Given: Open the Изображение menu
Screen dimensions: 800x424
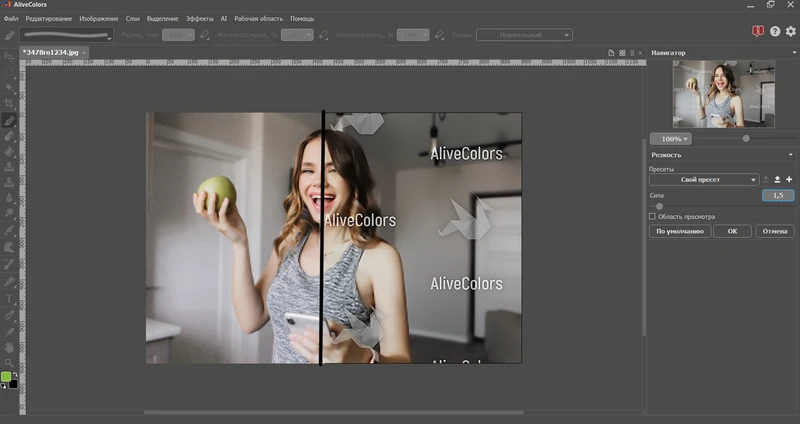Looking at the screenshot, I should coord(98,18).
